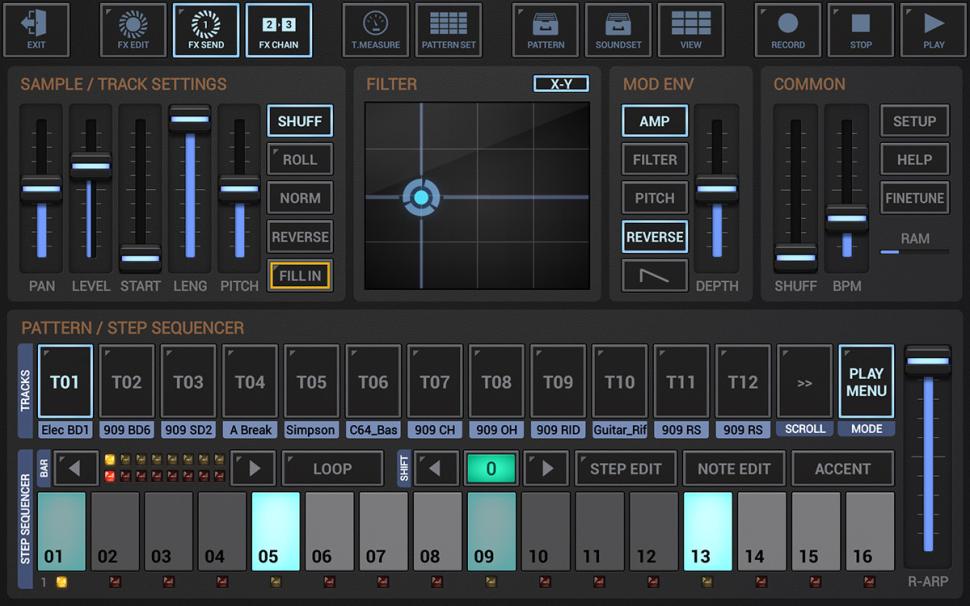970x606 pixels.
Task: Click the EXIT door icon
Action: [x=37, y=29]
